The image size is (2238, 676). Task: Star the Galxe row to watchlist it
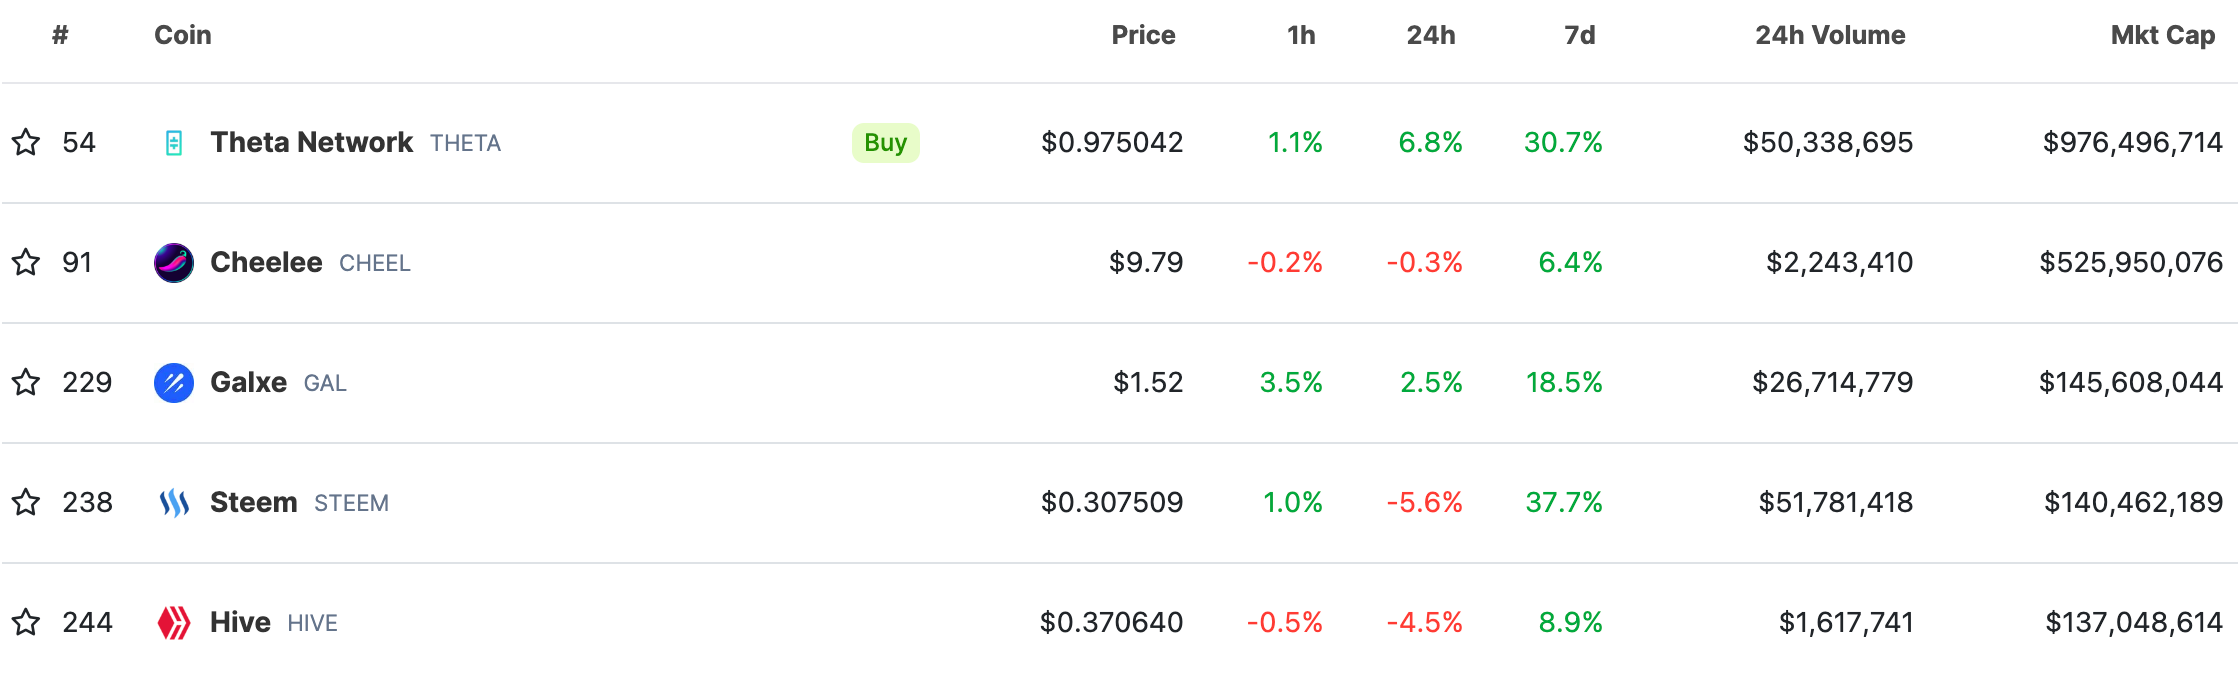[27, 382]
